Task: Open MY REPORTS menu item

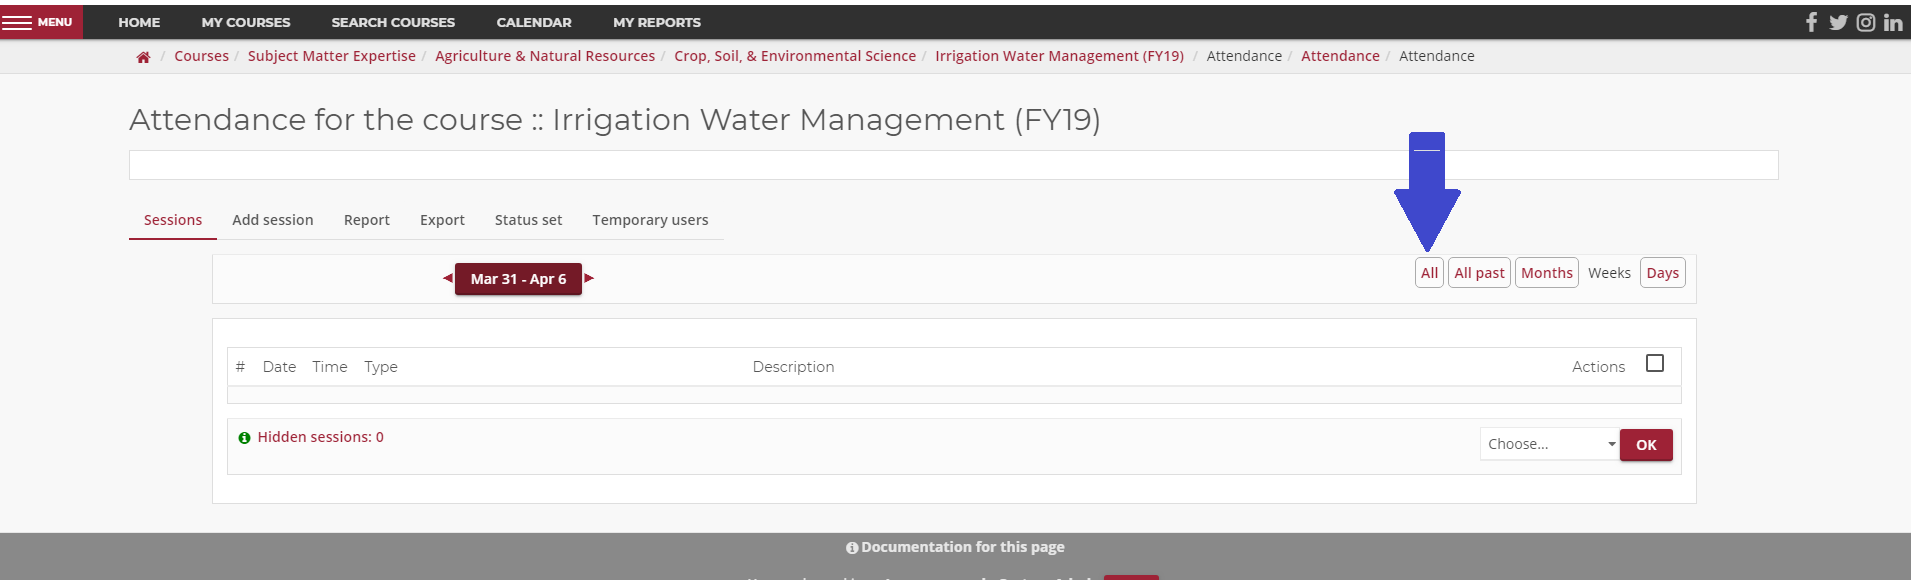Action: tap(657, 22)
